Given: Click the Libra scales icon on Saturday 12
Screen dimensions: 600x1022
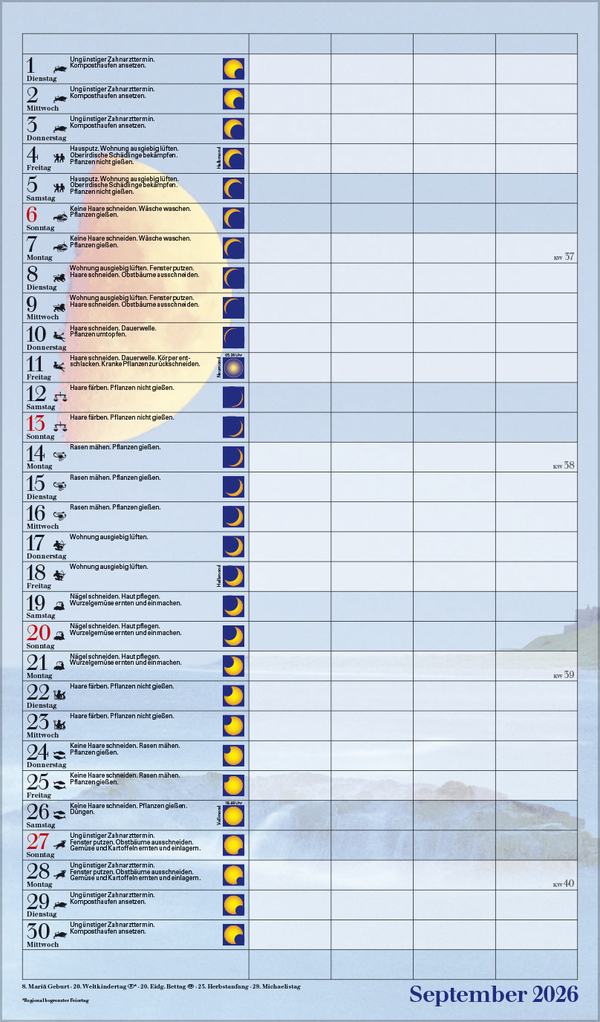Looking at the screenshot, I should tap(61, 397).
